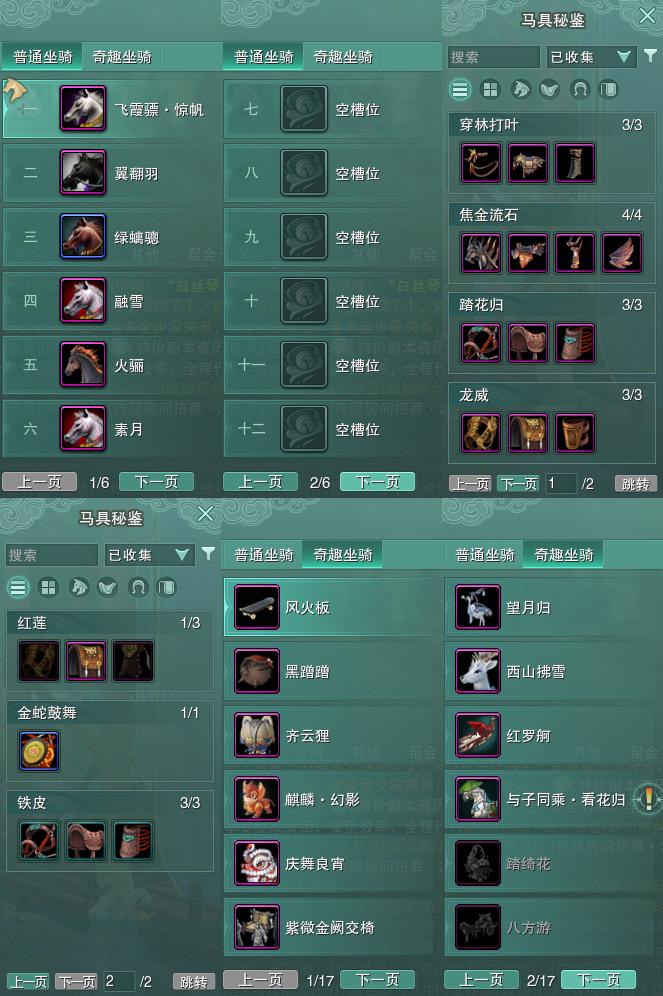The image size is (663, 996).
Task: Select the 火骊 black horse icon
Action: pos(83,365)
